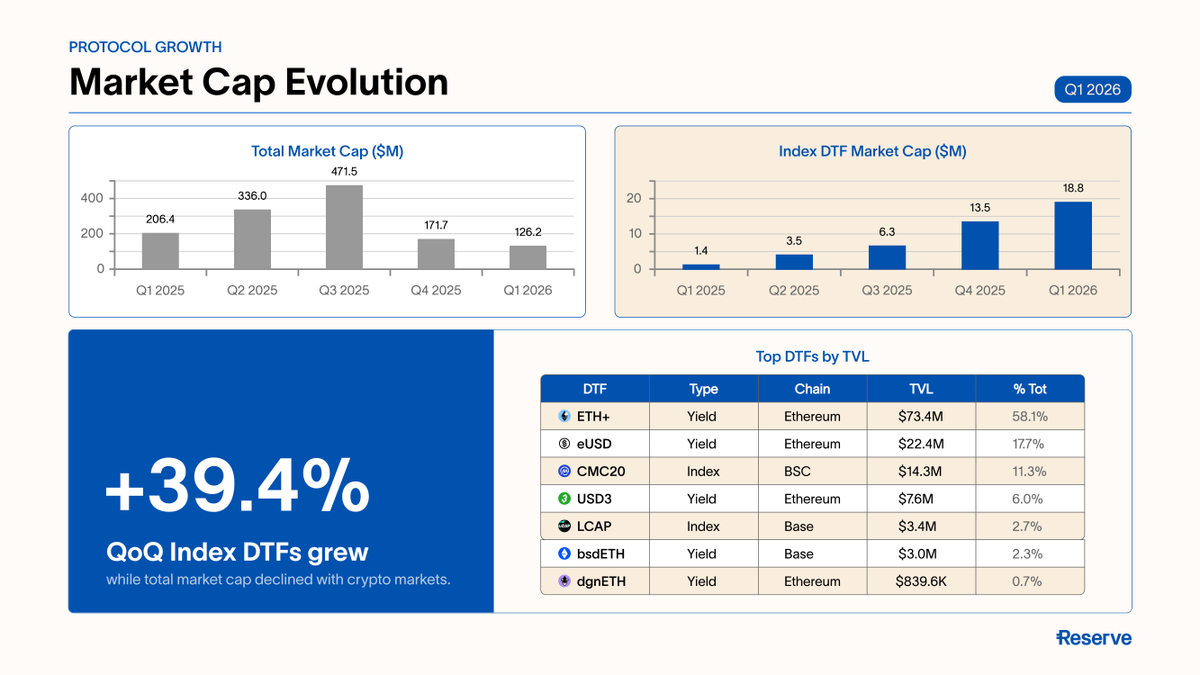Click the $73.4M TVL cell

tap(920, 416)
